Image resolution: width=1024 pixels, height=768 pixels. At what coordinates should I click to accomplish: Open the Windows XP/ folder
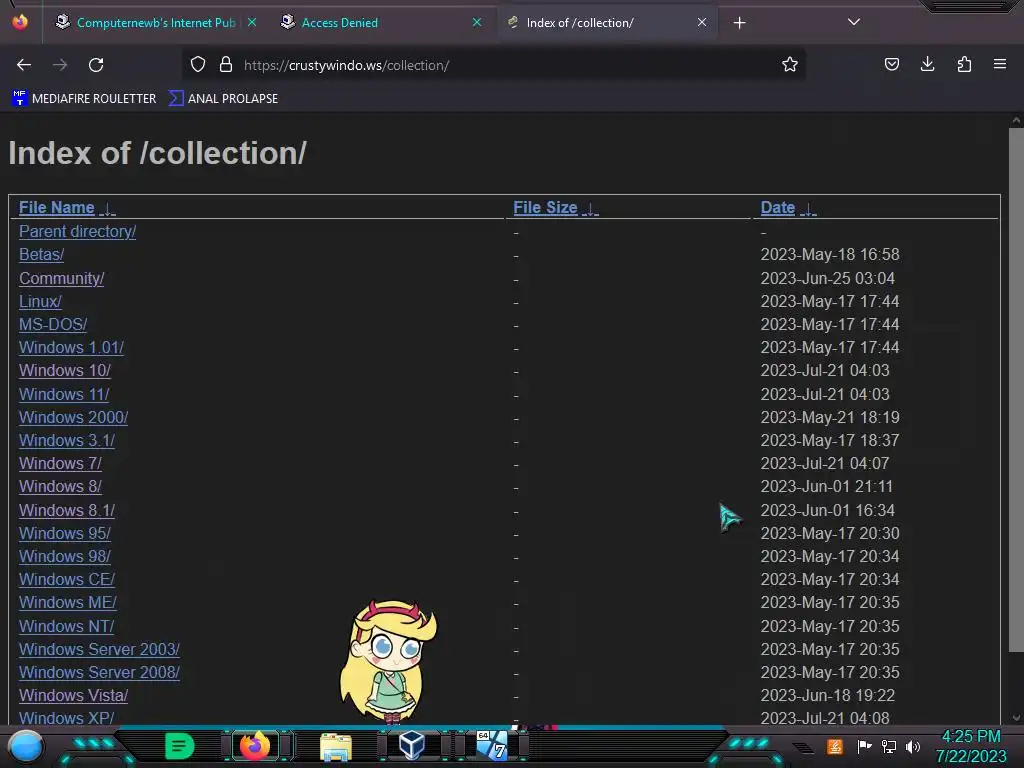67,718
